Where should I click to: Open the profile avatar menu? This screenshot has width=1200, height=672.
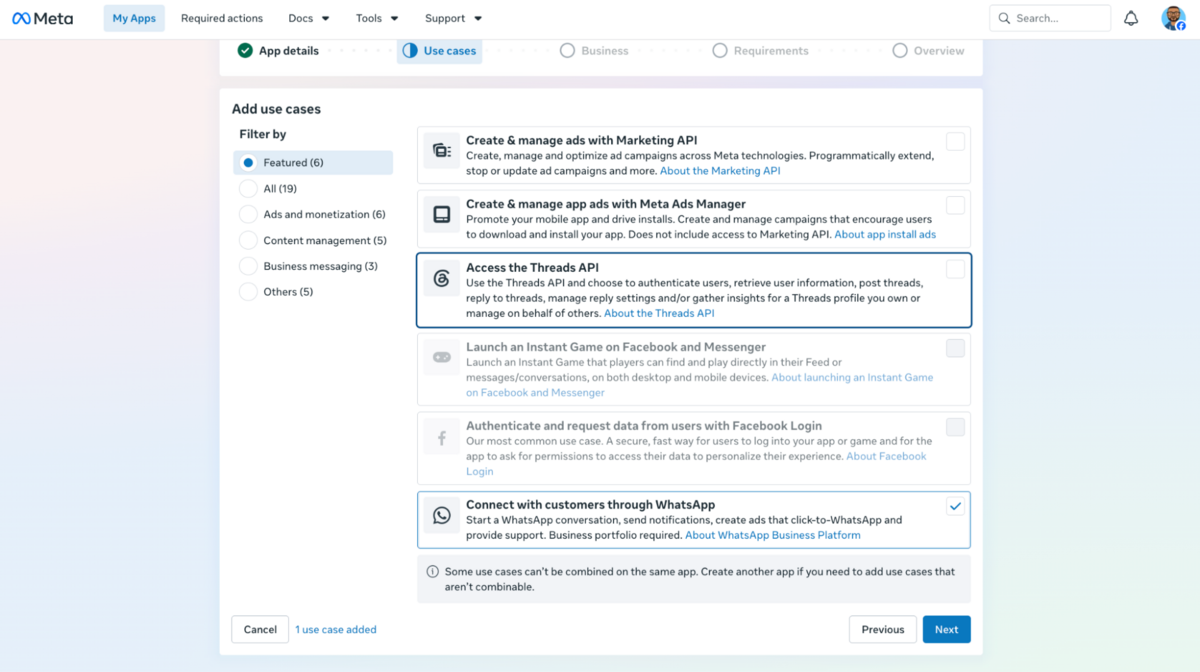coord(1173,18)
